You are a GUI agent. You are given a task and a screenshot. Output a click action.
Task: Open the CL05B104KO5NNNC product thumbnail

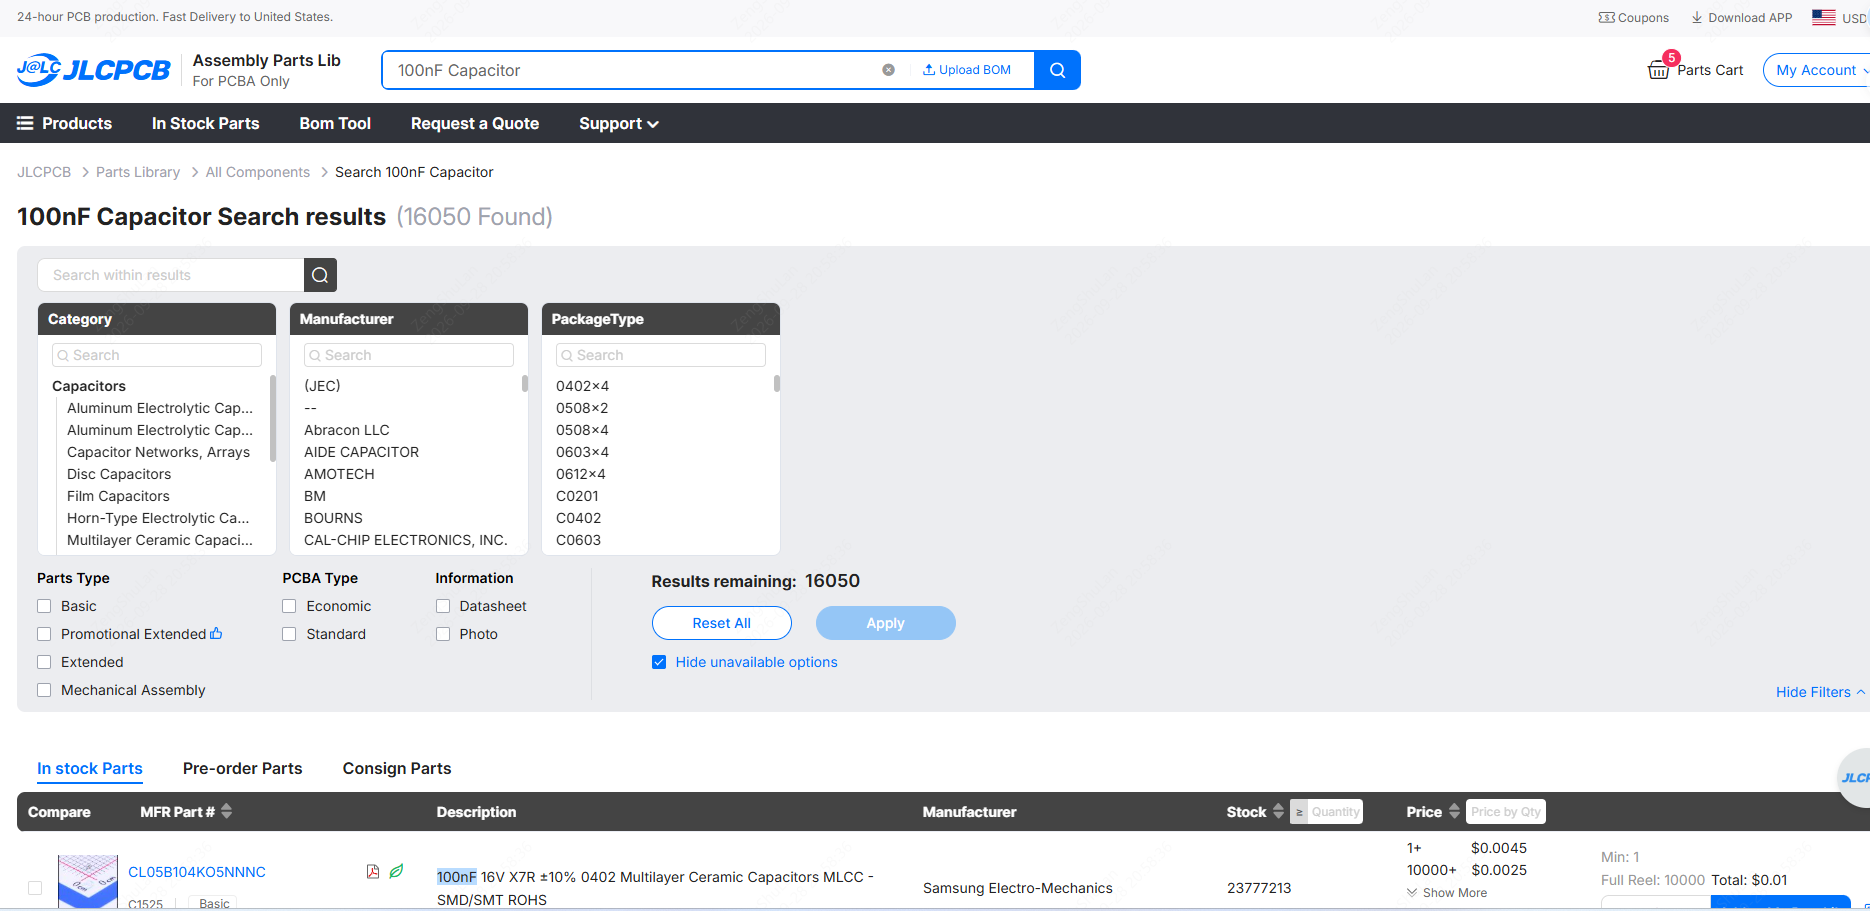88,881
